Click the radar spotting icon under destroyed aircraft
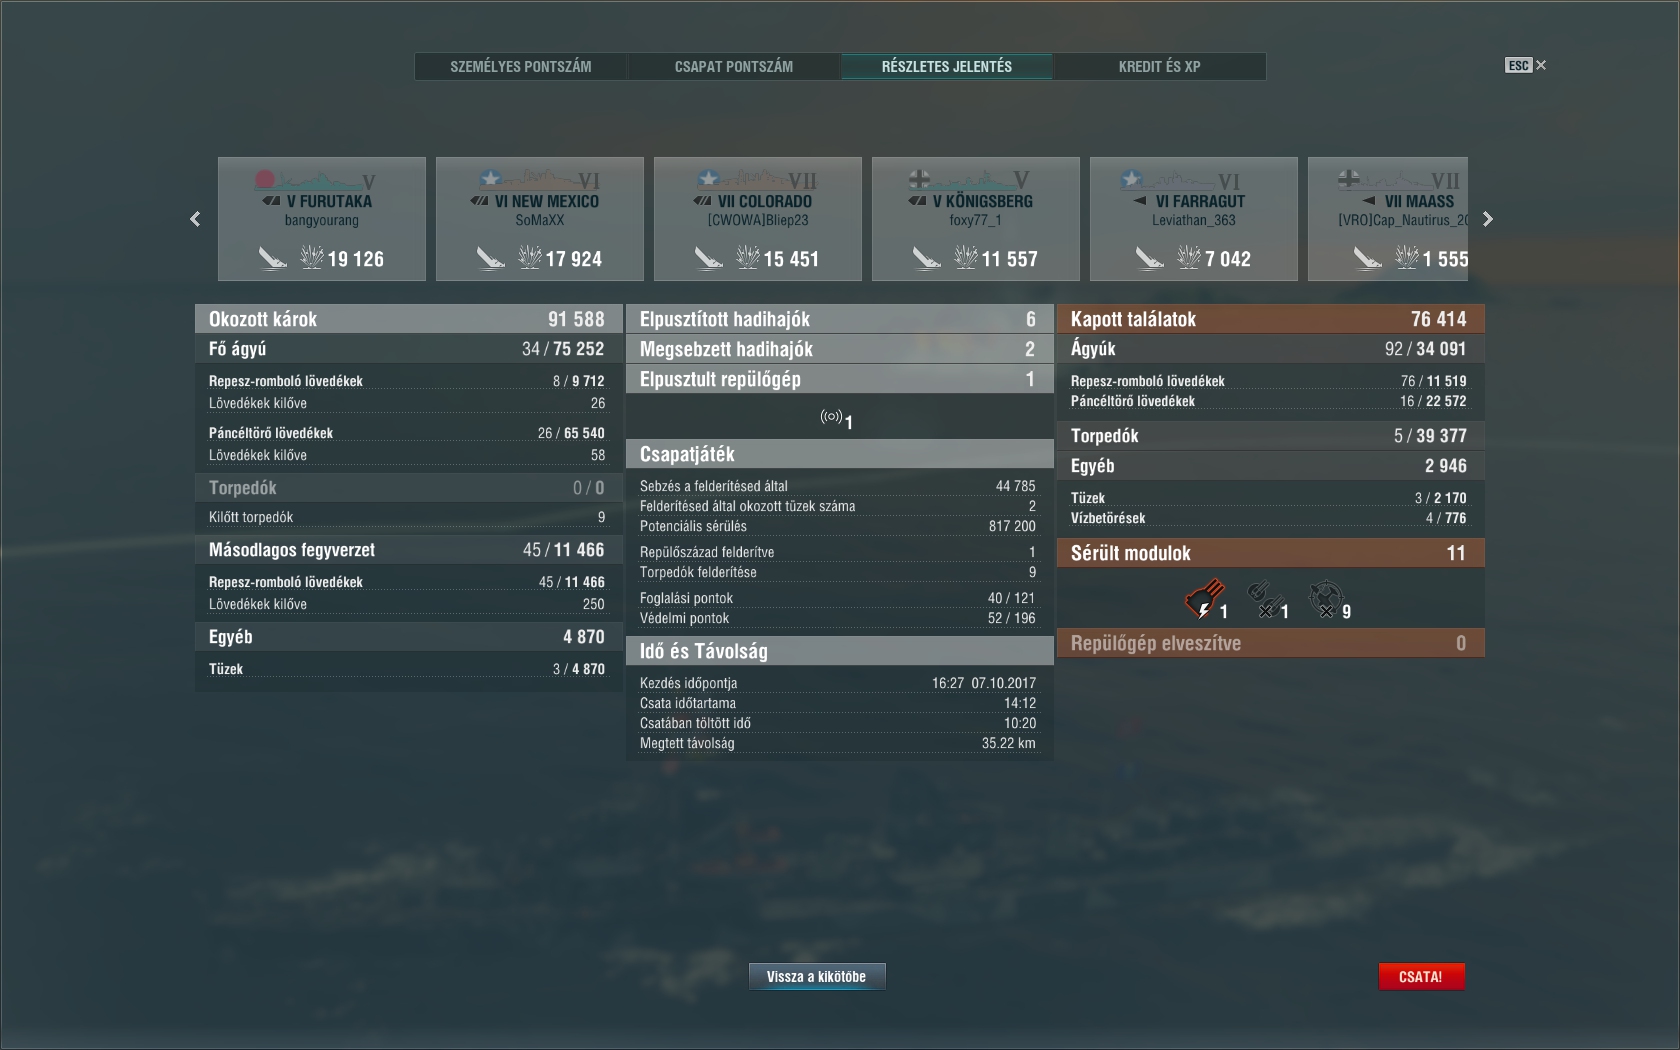Screen dimensions: 1680x1050 click(x=831, y=417)
